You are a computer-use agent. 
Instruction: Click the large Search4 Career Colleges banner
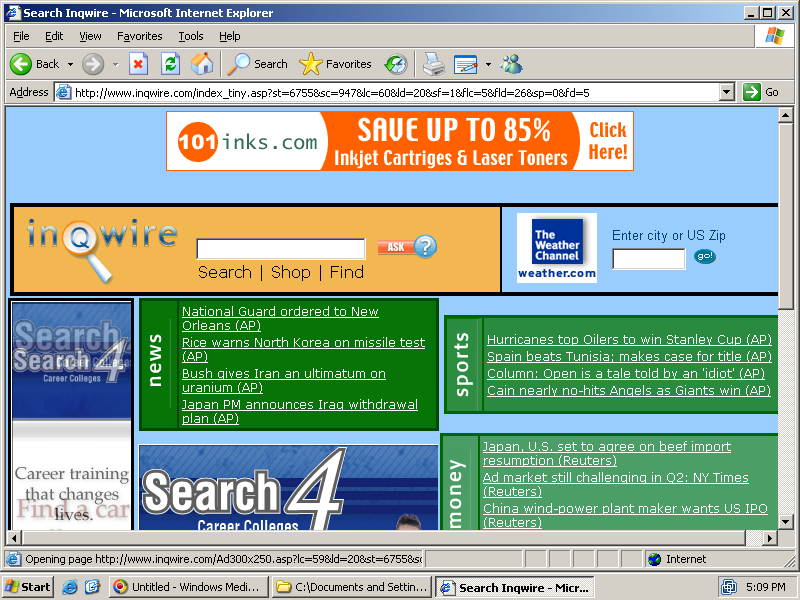point(288,487)
